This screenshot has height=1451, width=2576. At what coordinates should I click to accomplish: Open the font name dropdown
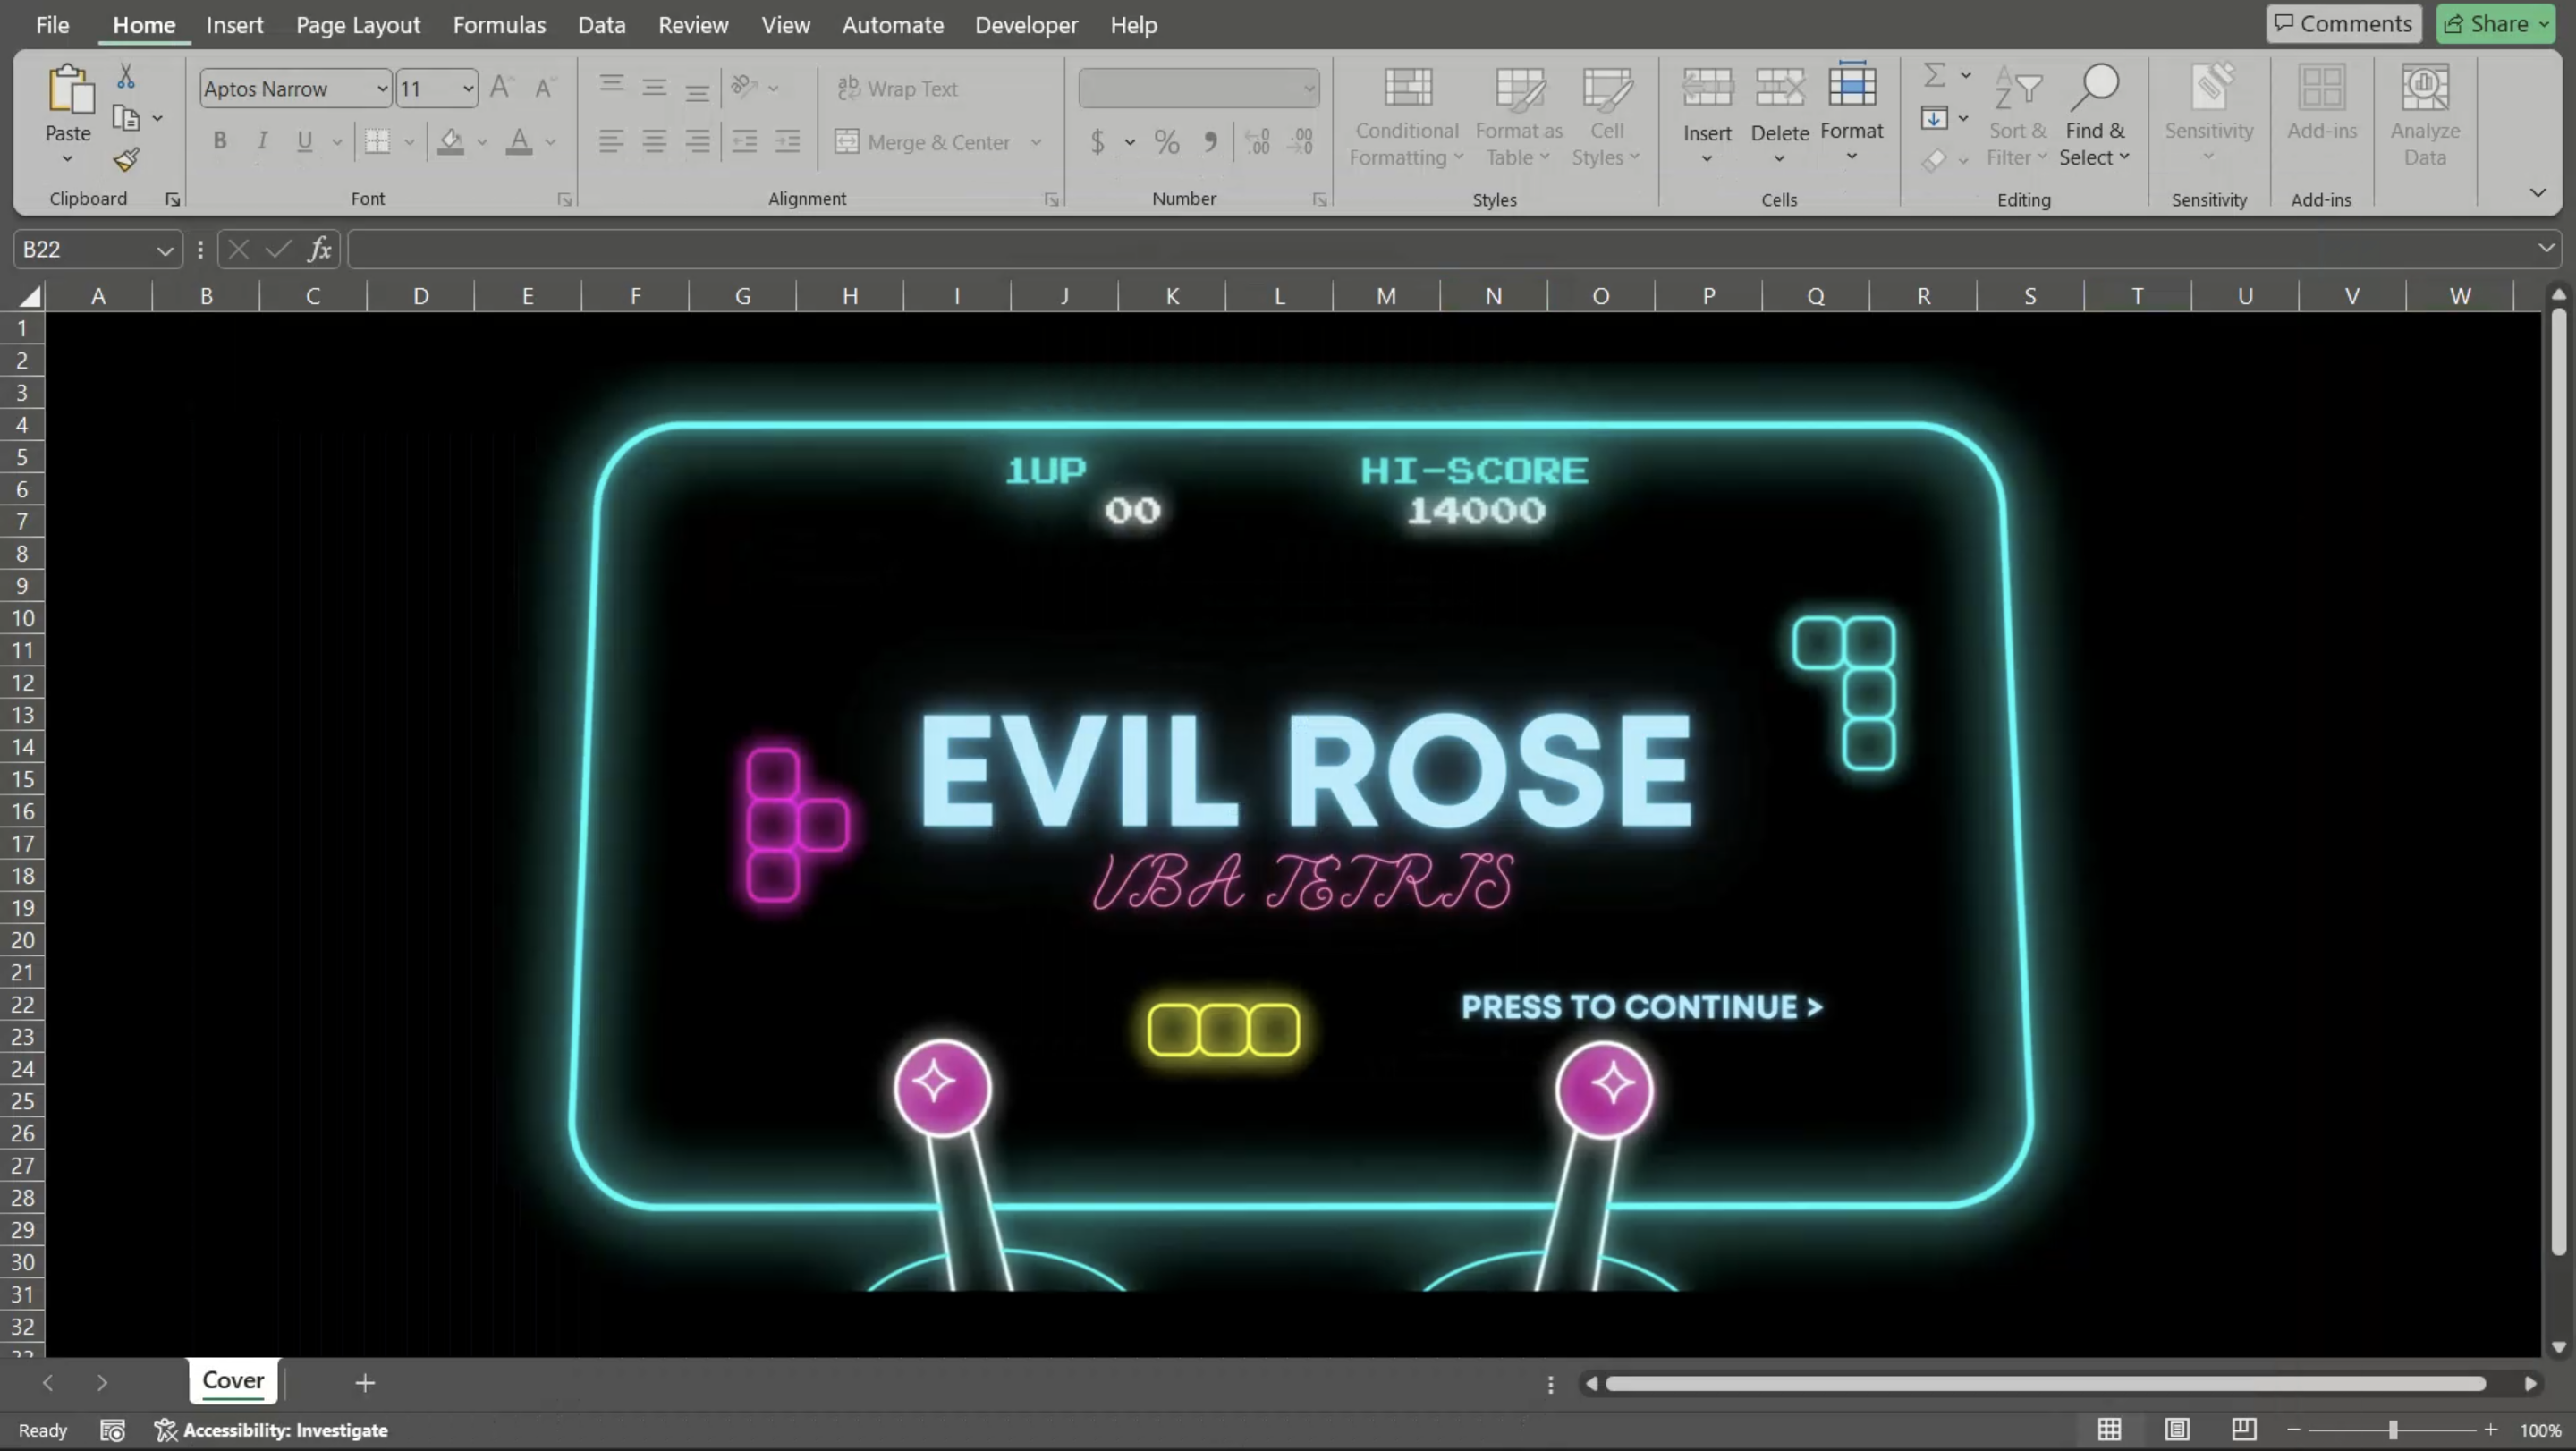click(381, 89)
